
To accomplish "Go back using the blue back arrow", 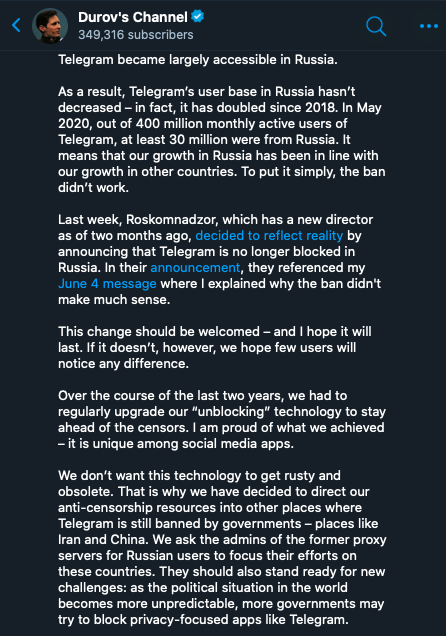I will coord(16,25).
